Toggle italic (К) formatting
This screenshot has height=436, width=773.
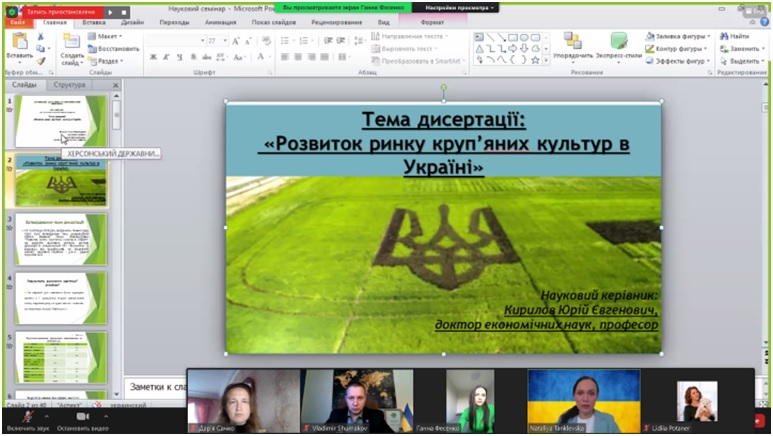pos(166,57)
